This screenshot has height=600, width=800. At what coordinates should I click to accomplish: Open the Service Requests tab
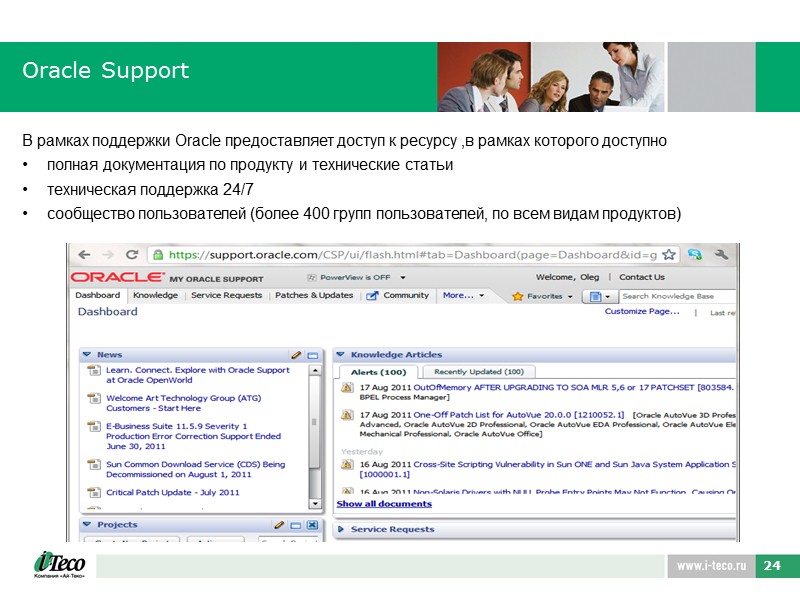(227, 295)
